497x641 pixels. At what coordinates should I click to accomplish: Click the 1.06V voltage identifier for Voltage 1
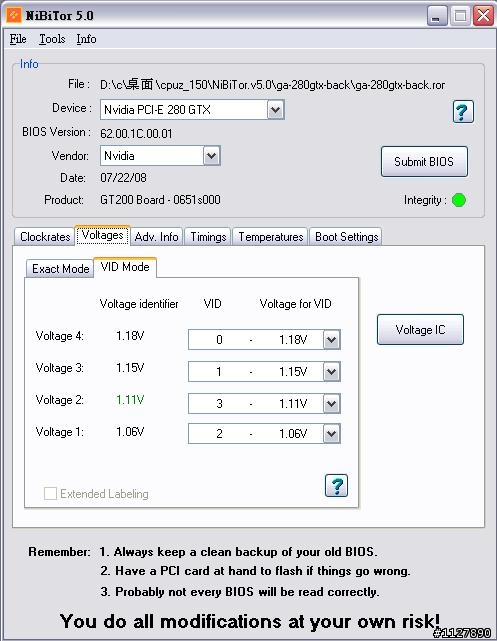pyautogui.click(x=130, y=432)
